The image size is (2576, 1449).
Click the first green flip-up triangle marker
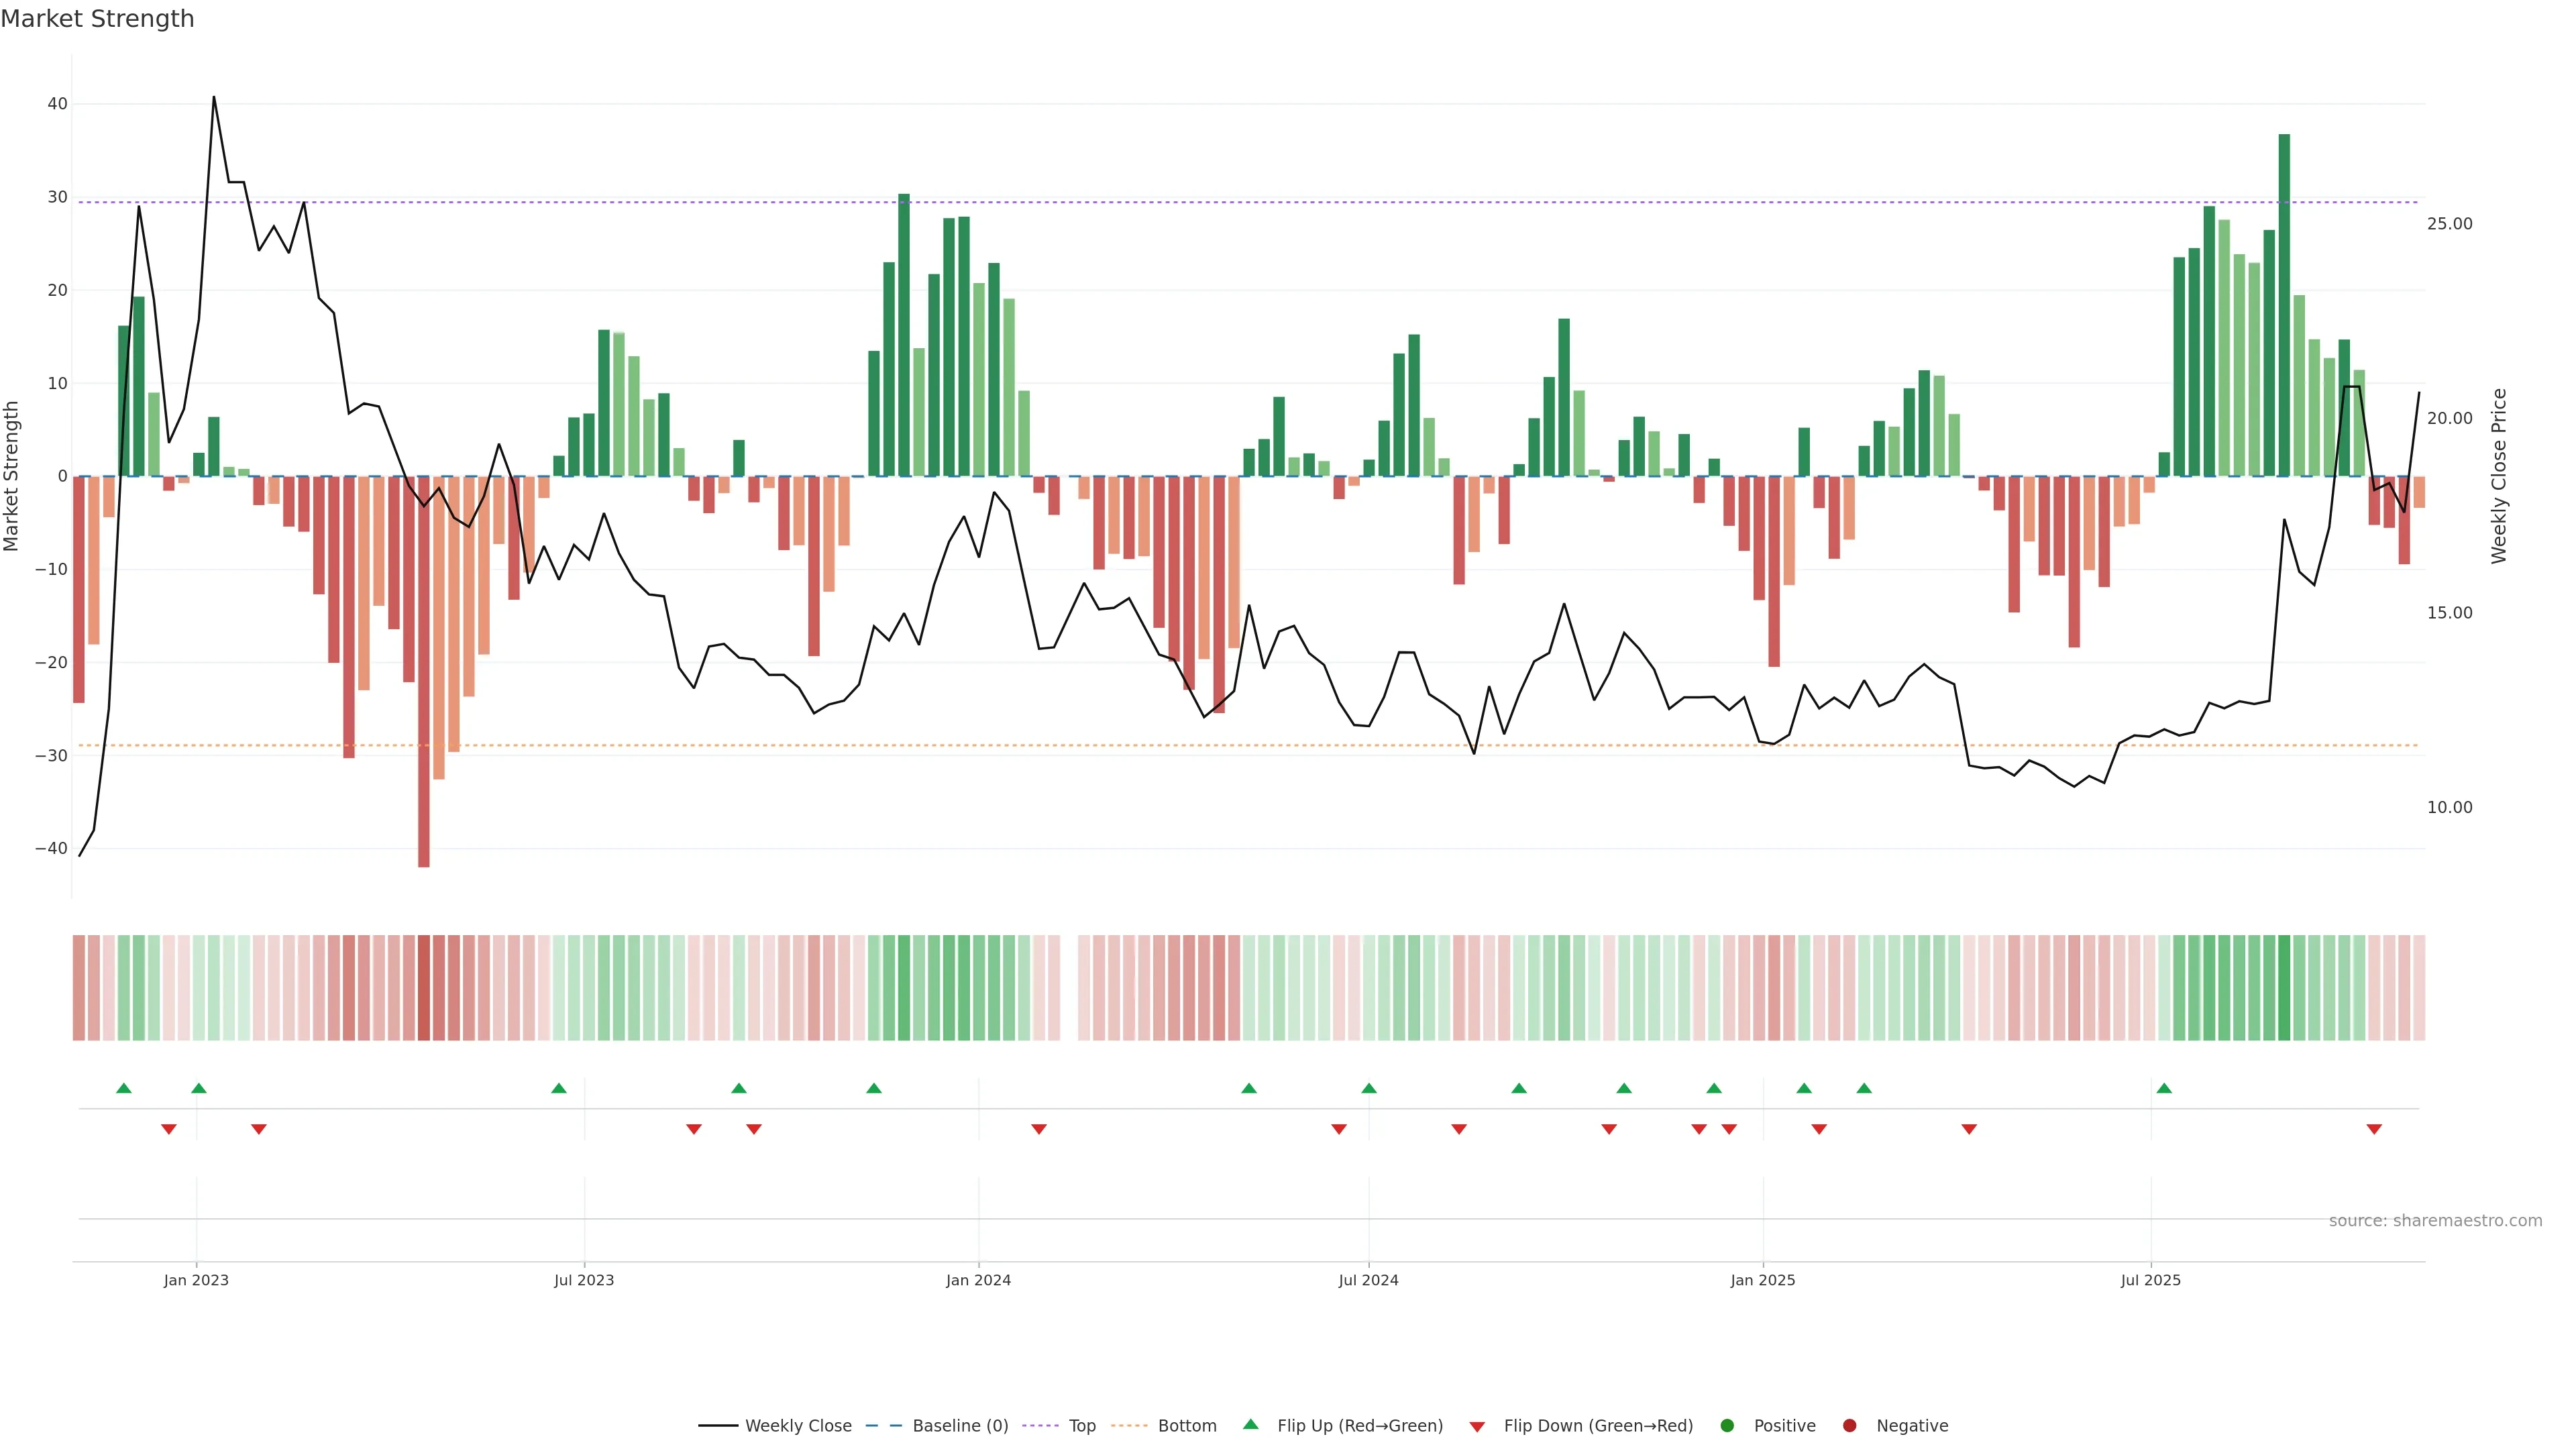click(124, 1088)
